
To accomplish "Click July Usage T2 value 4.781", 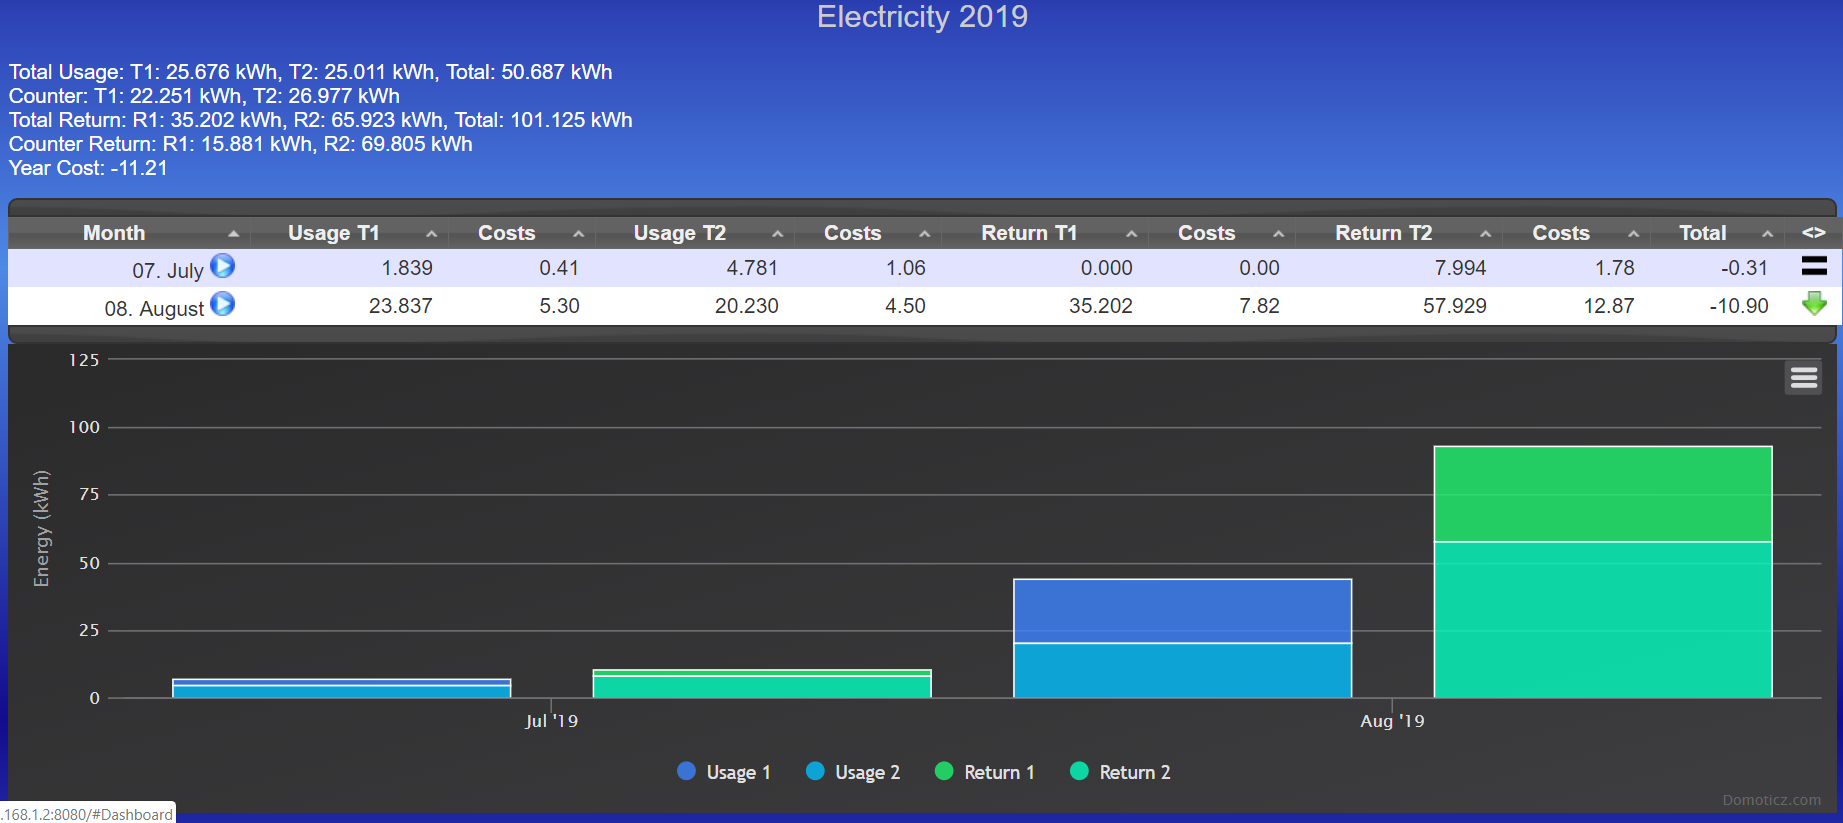I will (752, 268).
